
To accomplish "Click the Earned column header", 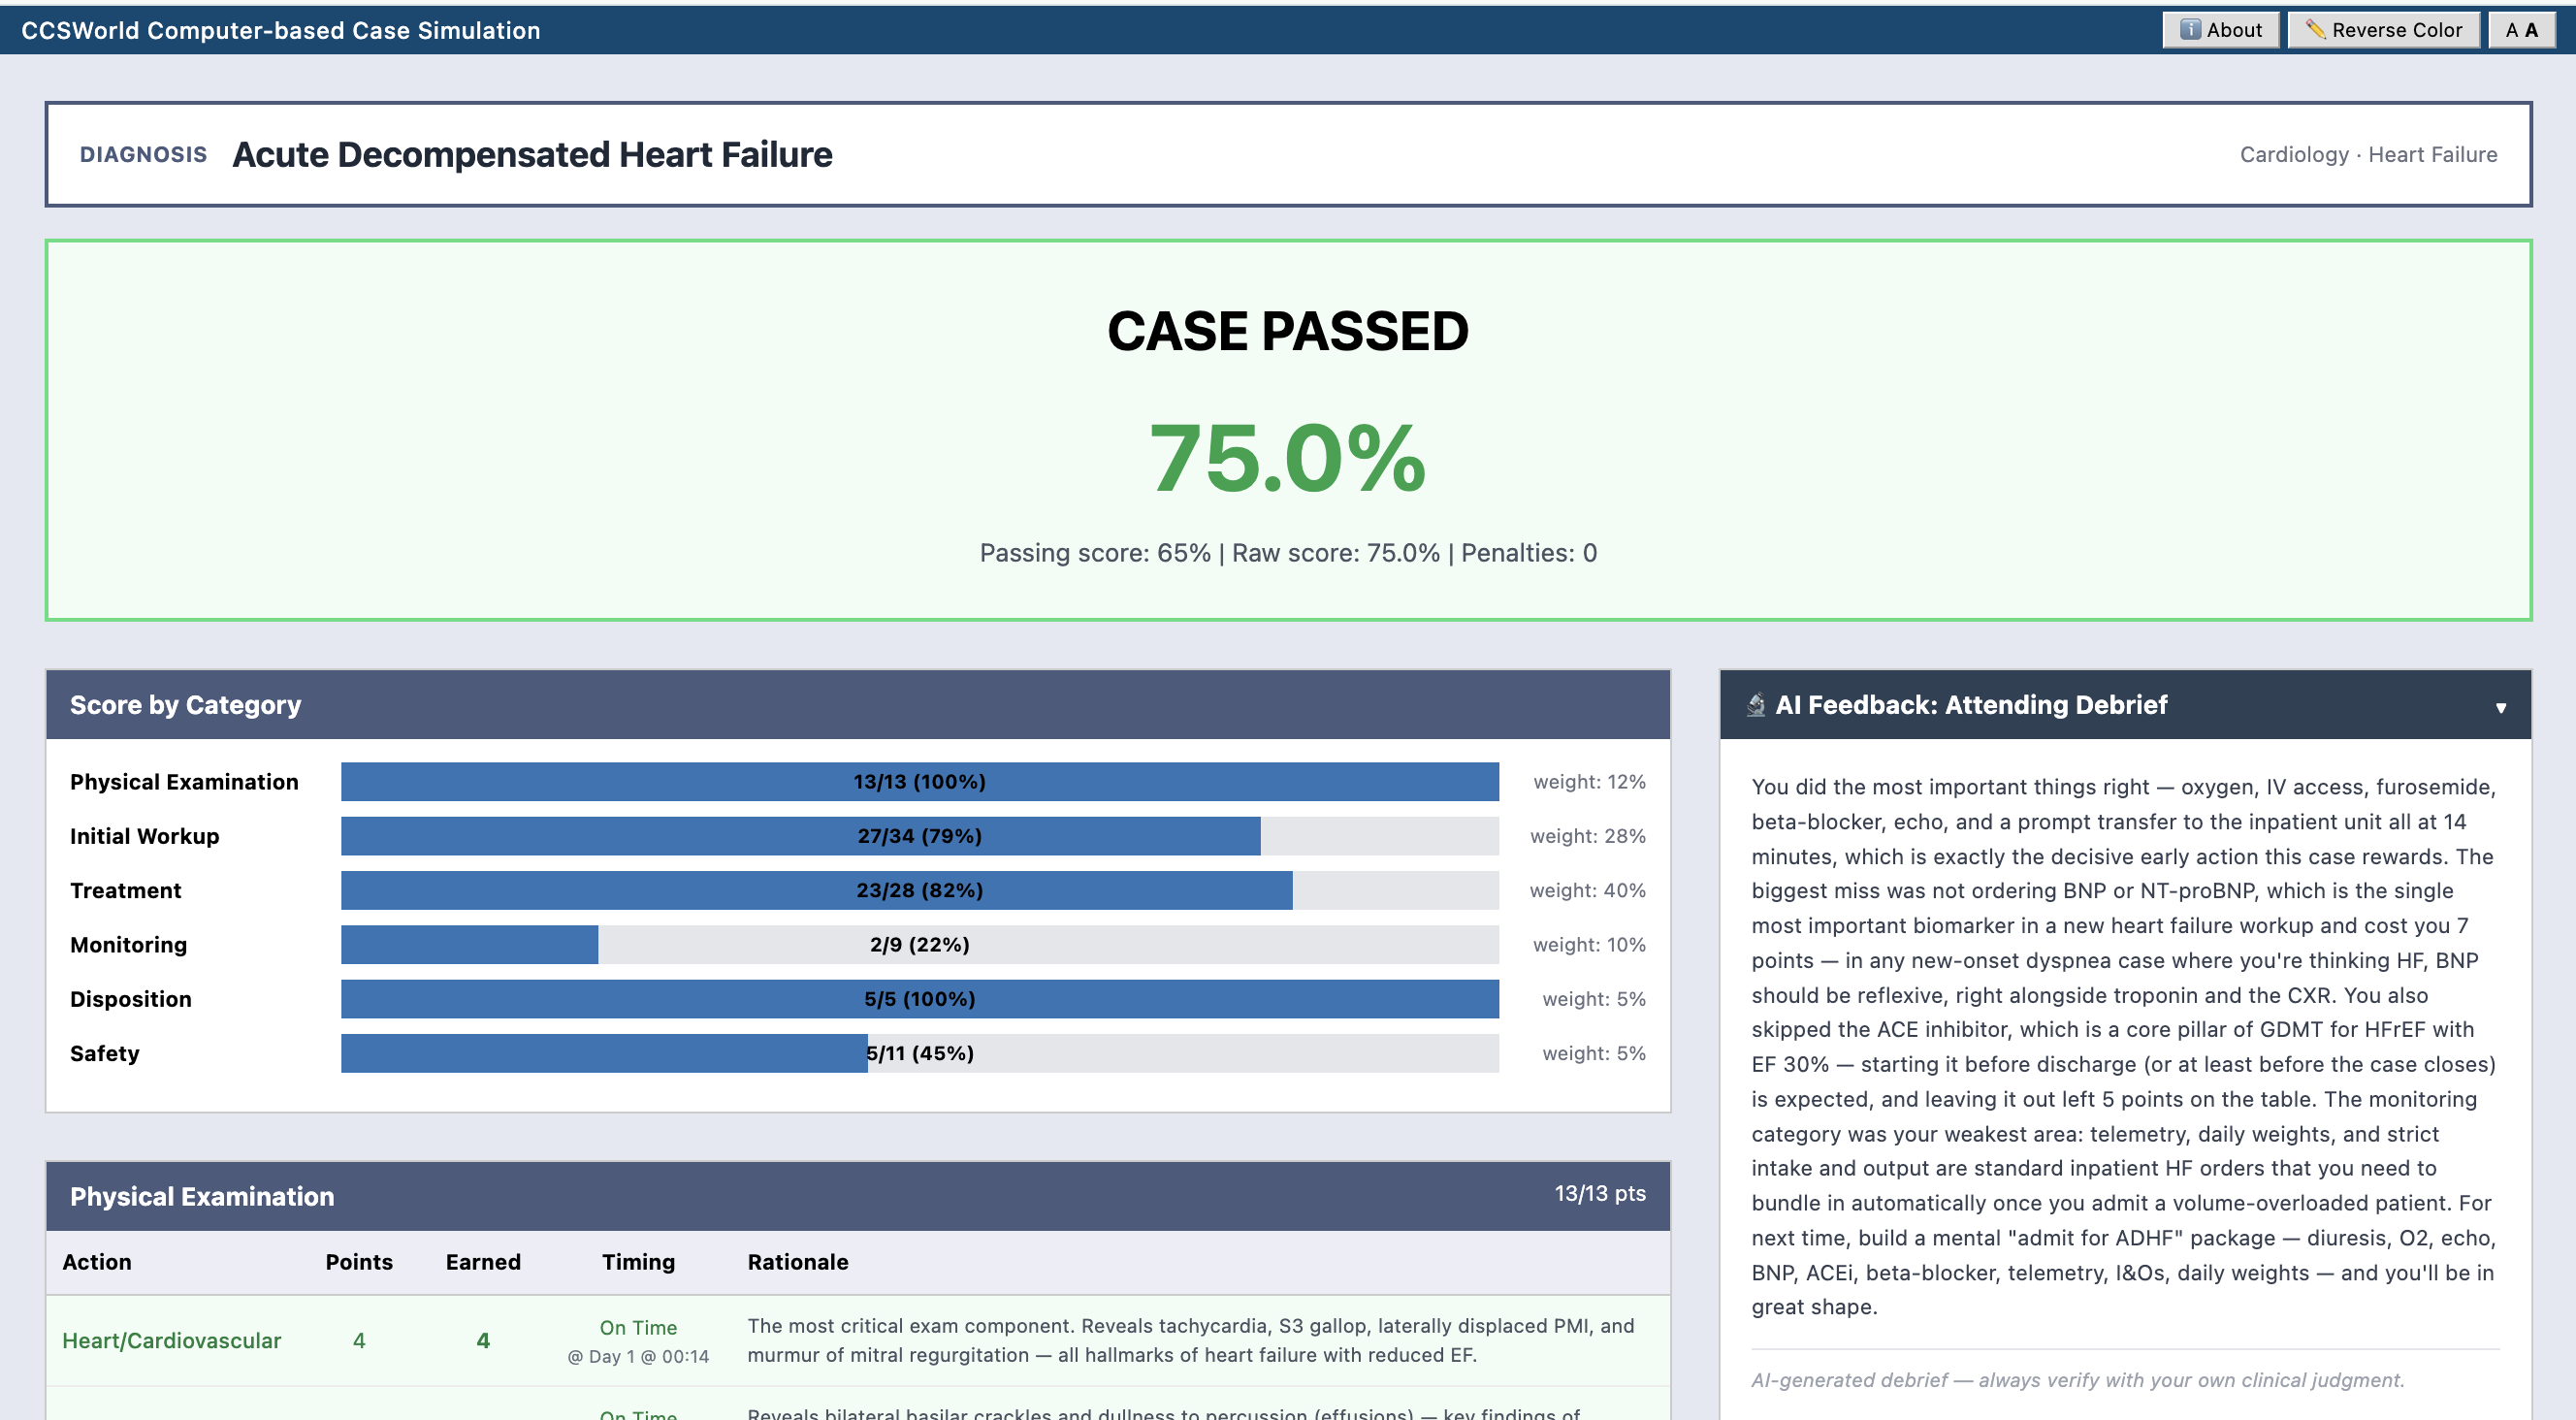I will coord(483,1262).
